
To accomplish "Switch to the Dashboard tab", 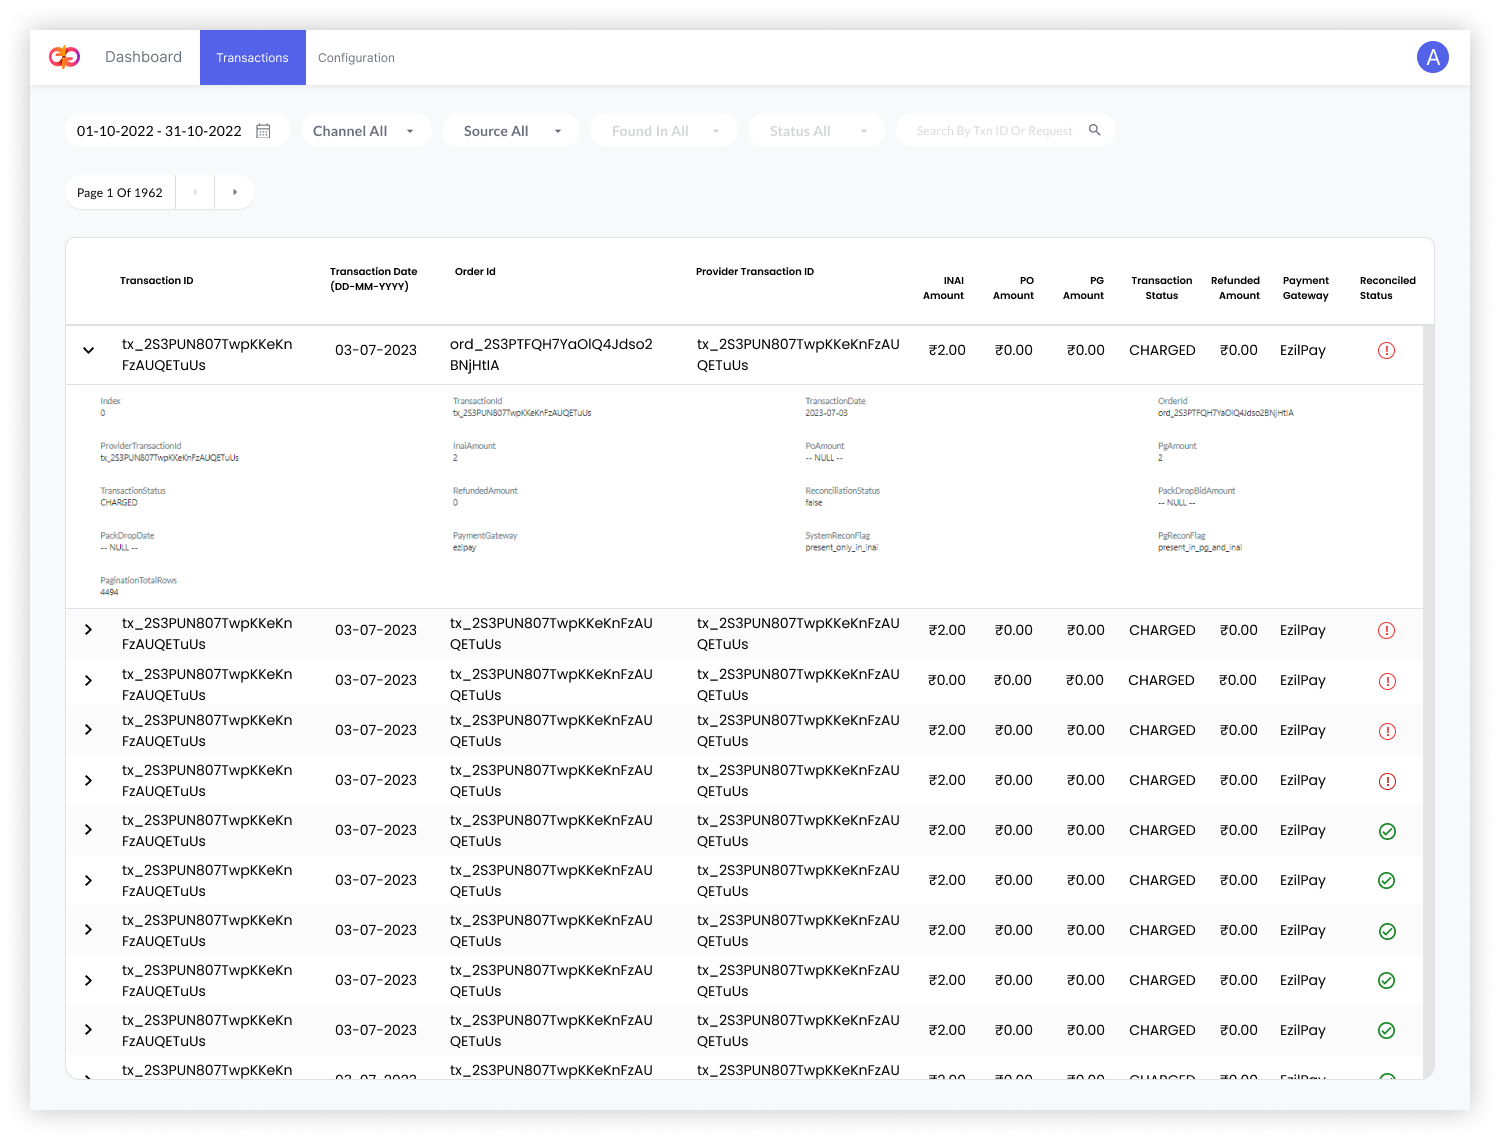I will pos(143,57).
